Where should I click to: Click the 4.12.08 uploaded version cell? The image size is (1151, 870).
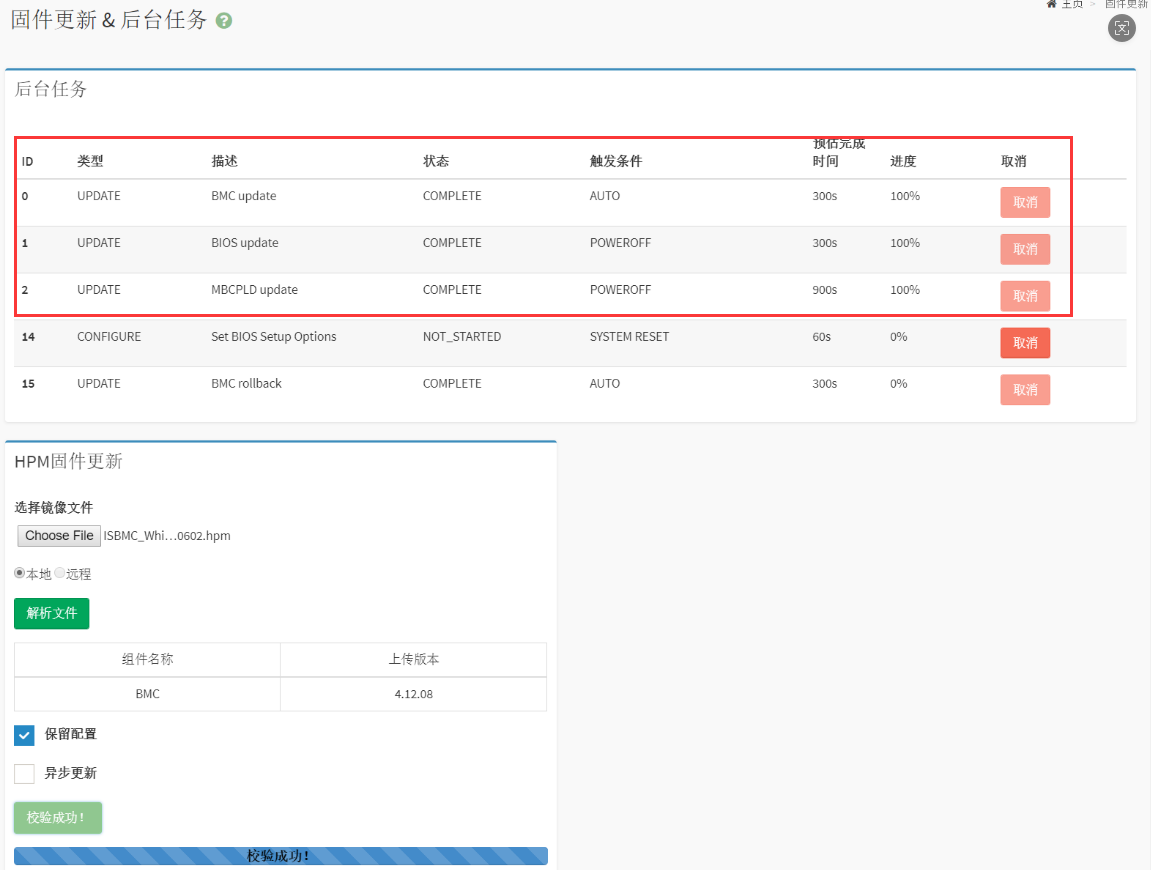[413, 694]
